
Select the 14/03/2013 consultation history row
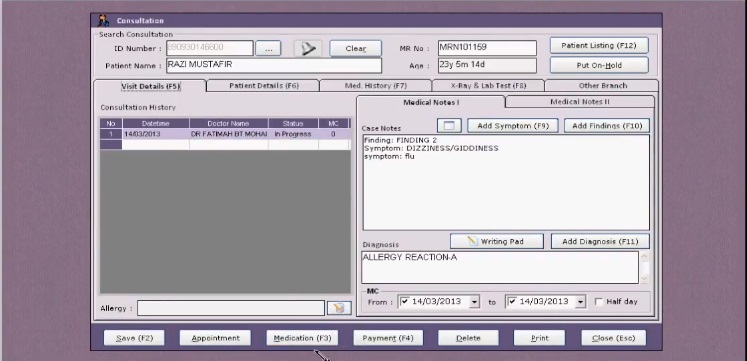(x=225, y=134)
